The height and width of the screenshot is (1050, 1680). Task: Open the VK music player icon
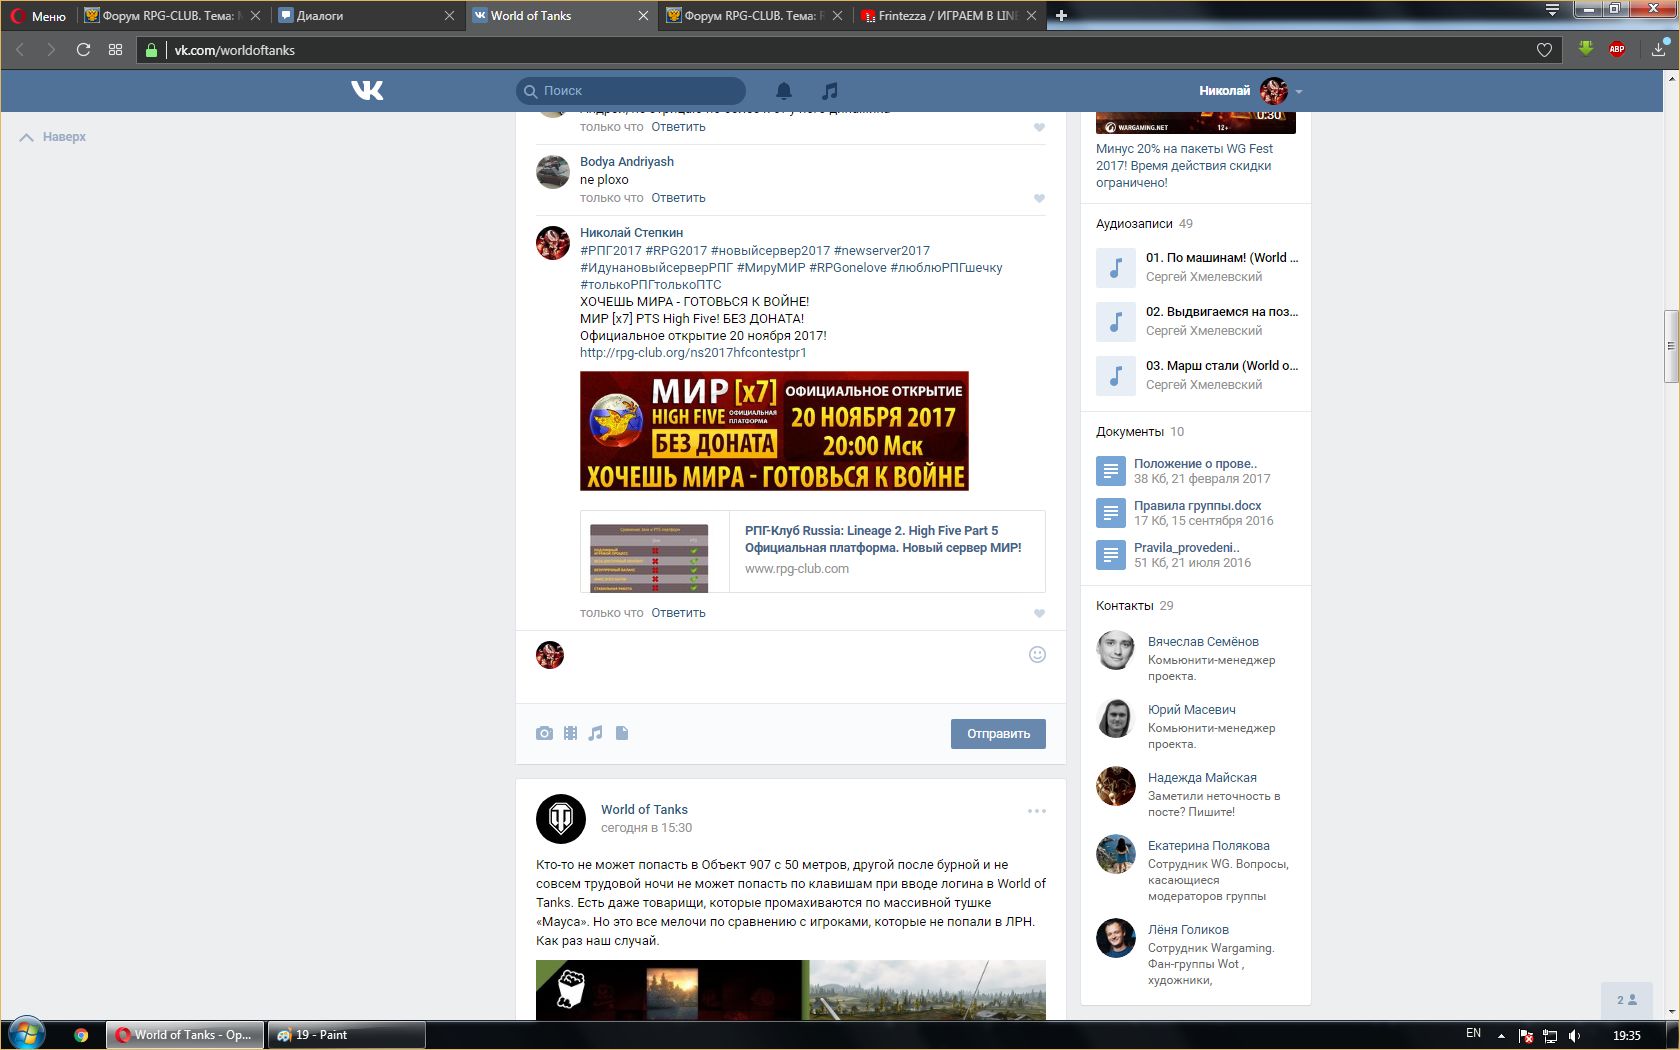829,91
